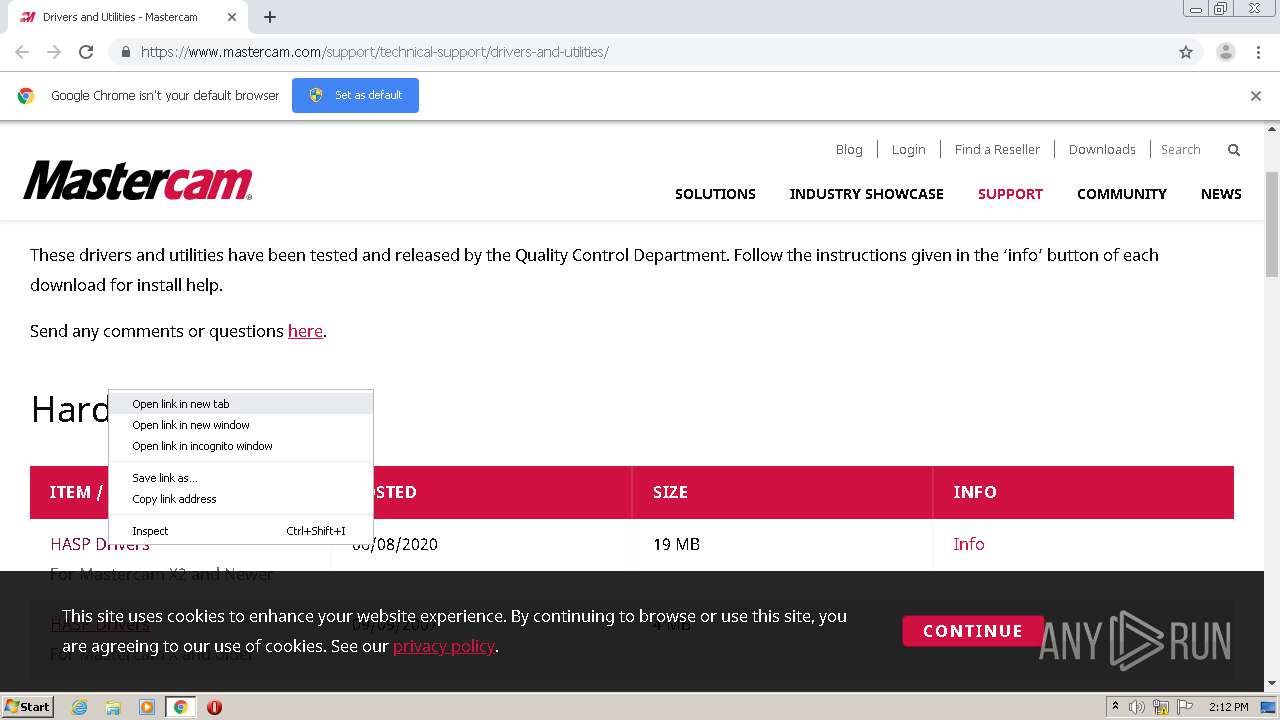Open the NEWS navigation menu
Screen dimensions: 1280x720
[1221, 194]
